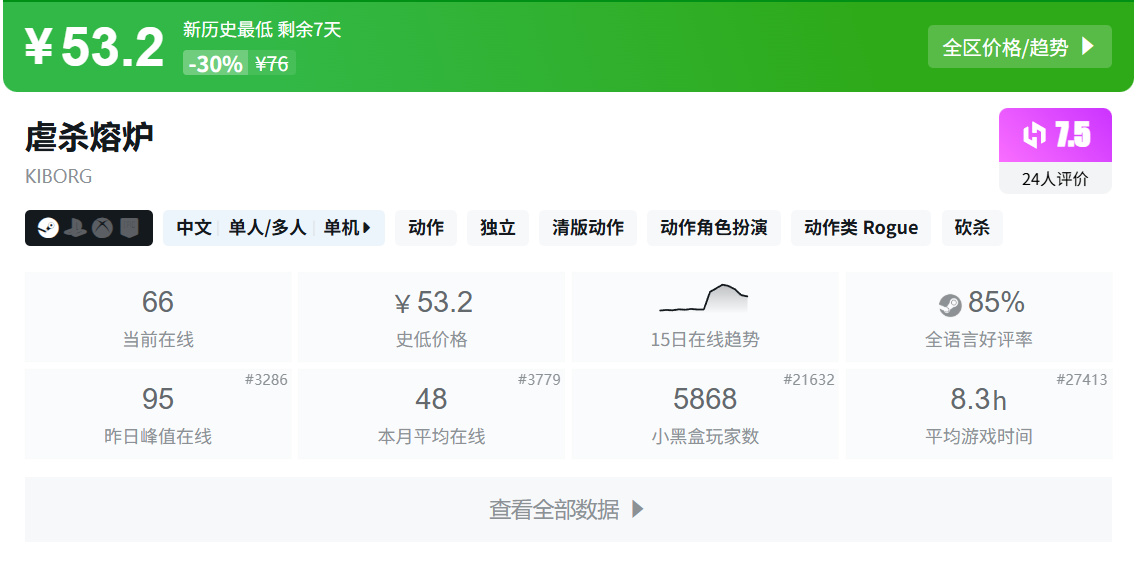The width and height of the screenshot is (1146, 562).
Task: Click rank #21632 label
Action: pyautogui.click(x=809, y=379)
